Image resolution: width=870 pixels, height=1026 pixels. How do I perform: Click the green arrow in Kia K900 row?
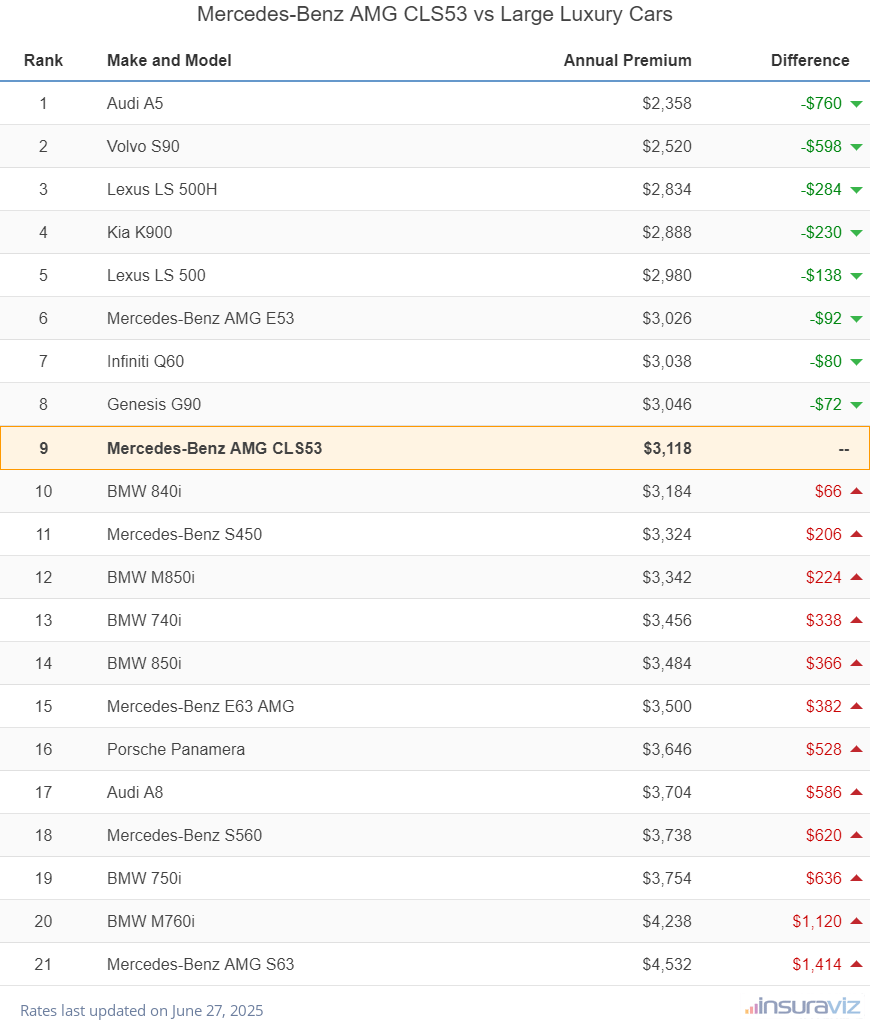[x=856, y=233]
